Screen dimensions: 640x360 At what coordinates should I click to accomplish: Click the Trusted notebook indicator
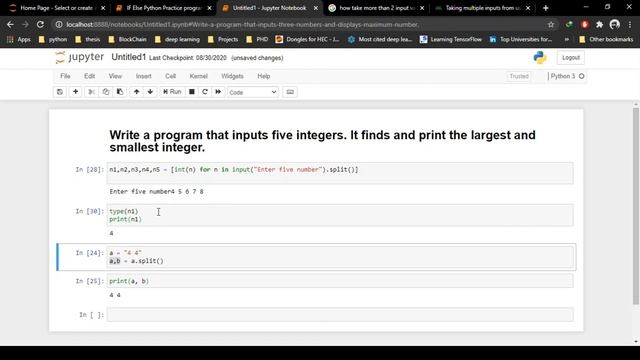(x=519, y=76)
